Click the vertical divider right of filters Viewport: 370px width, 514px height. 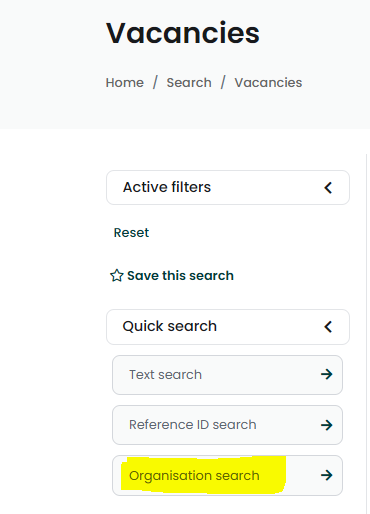366,333
